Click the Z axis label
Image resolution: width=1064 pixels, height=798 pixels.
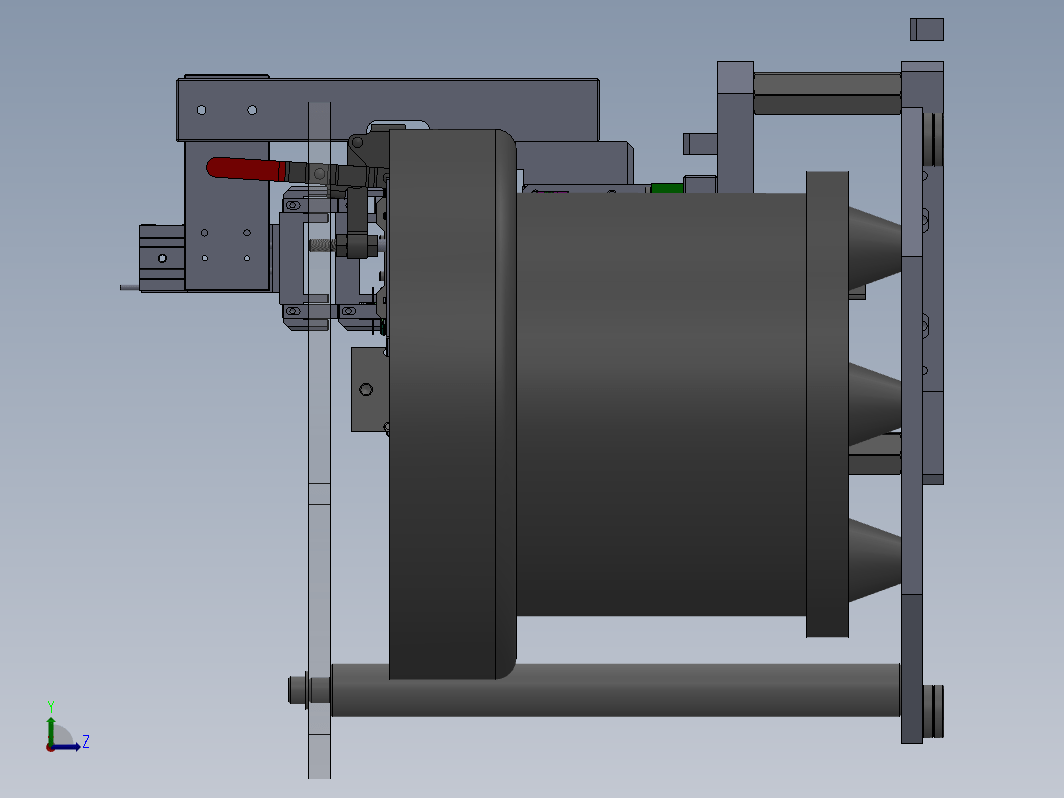(86, 741)
